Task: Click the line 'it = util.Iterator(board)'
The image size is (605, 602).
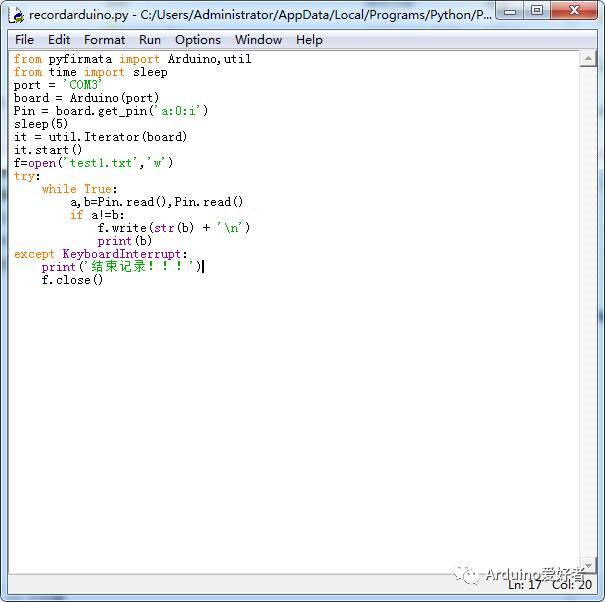Action: (100, 137)
